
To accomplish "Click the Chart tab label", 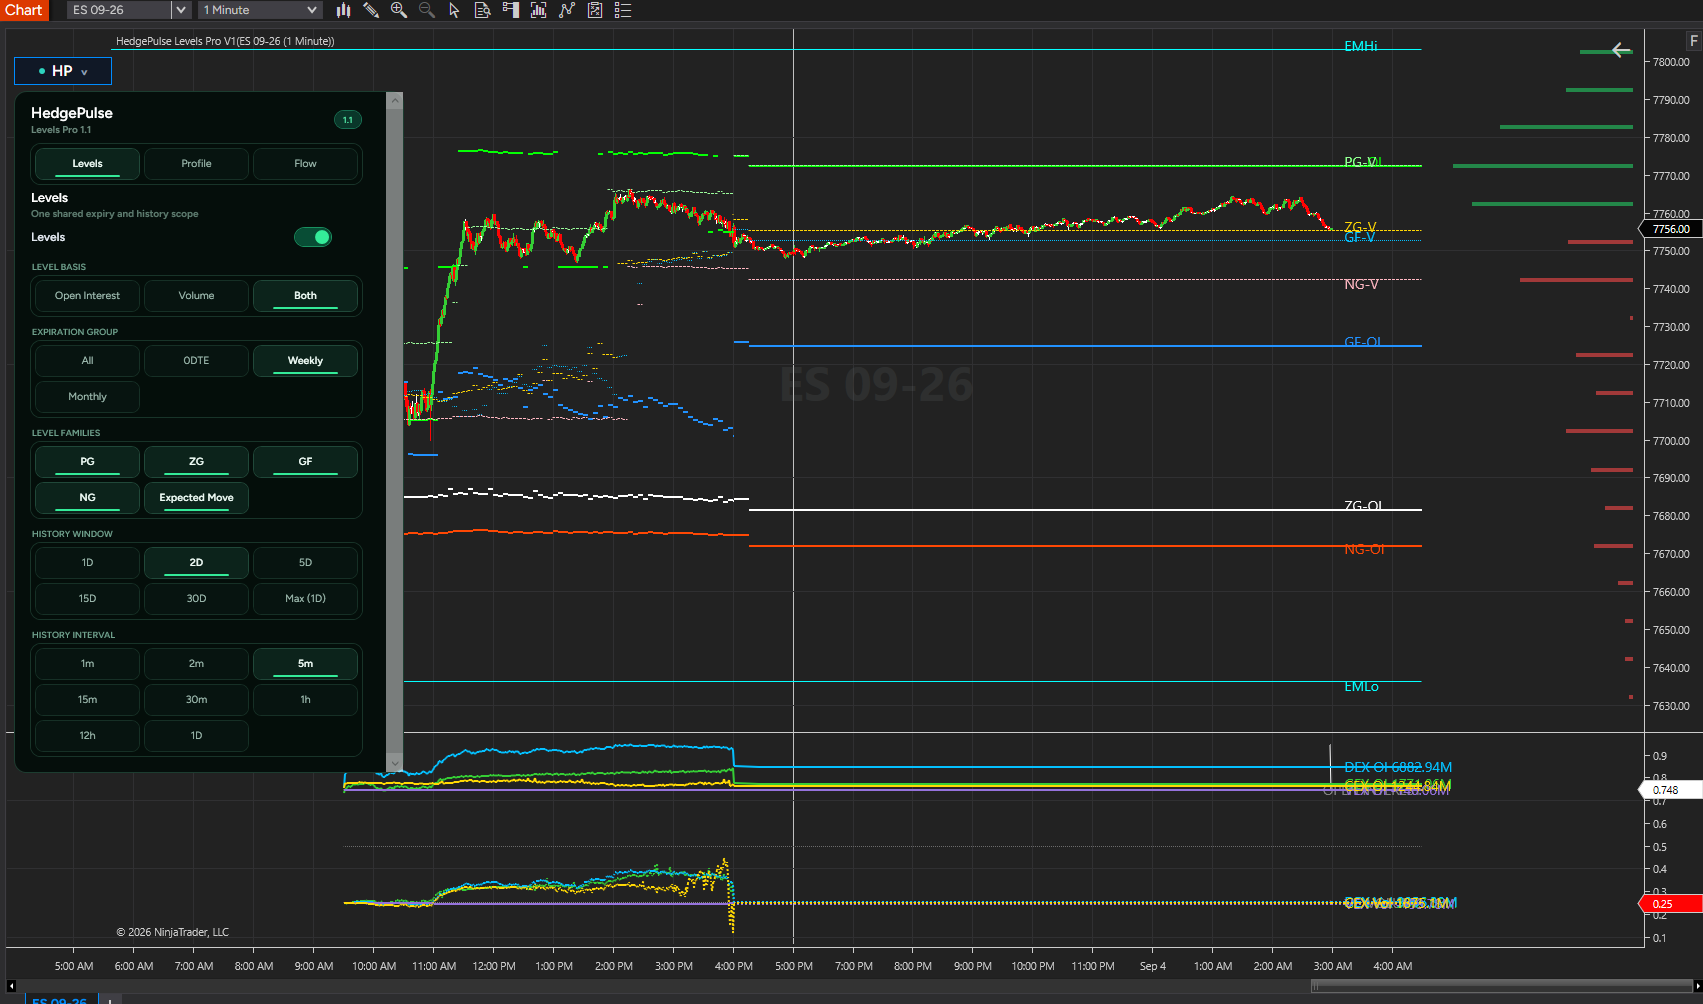I will pos(24,10).
